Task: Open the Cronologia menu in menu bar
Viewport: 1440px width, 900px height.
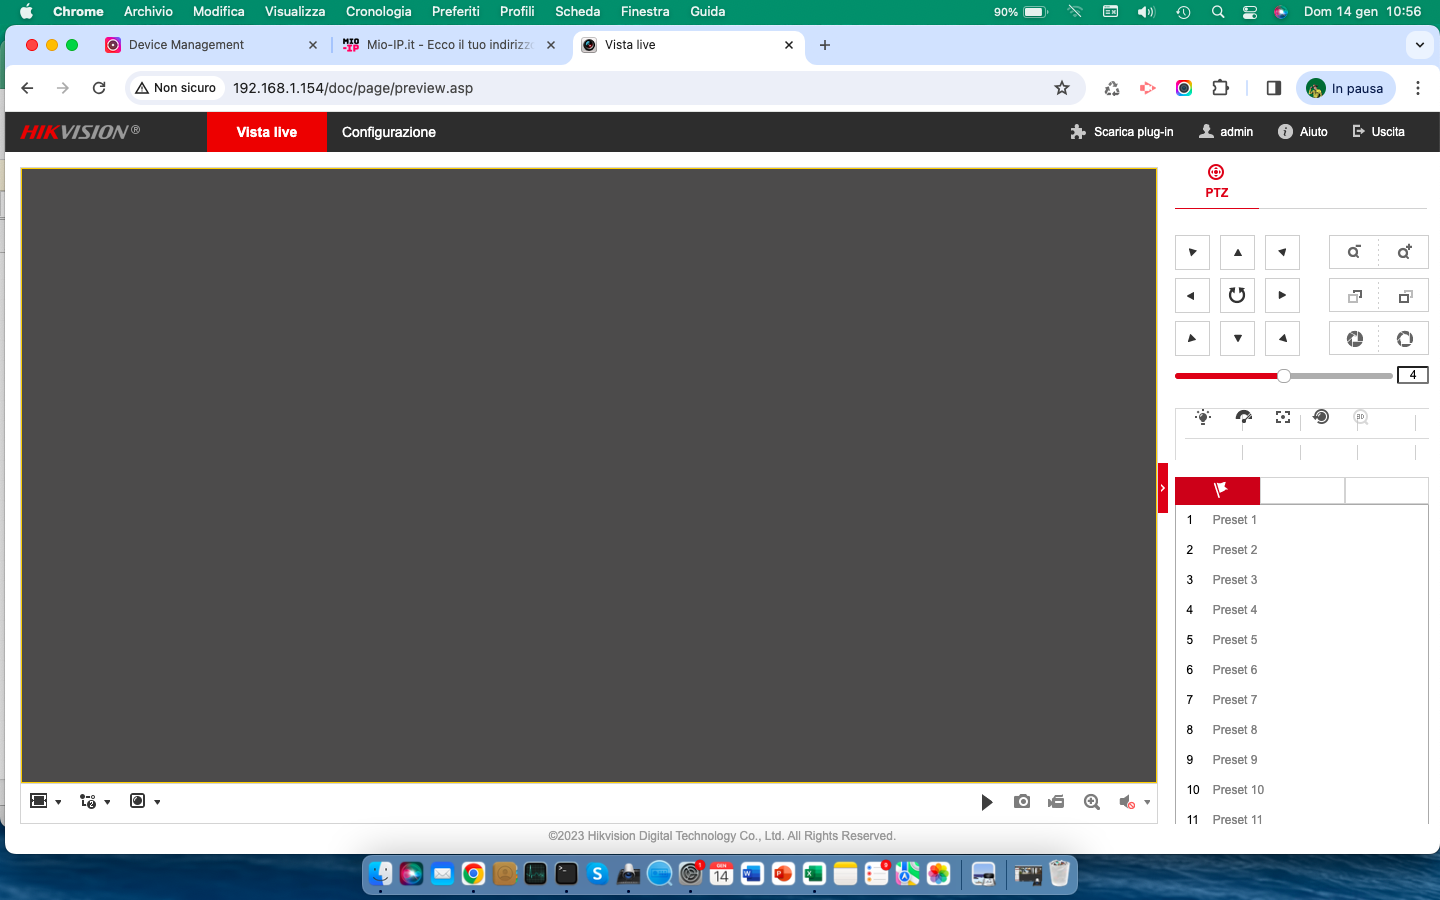Action: click(x=378, y=11)
